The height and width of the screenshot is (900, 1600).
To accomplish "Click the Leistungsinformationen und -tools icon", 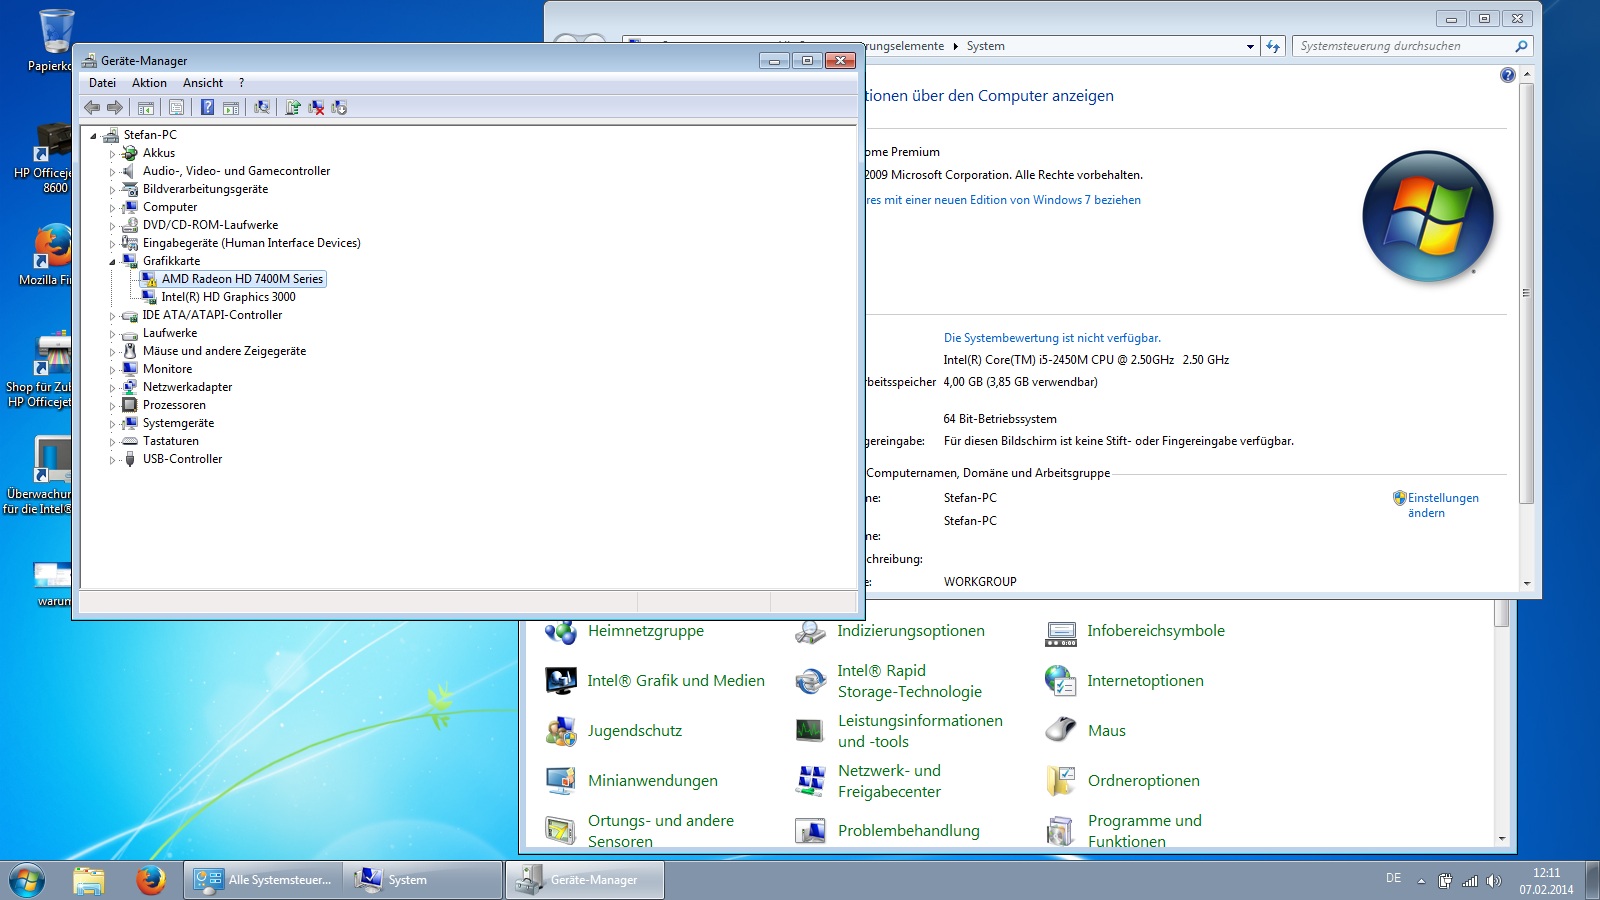I will [x=810, y=731].
